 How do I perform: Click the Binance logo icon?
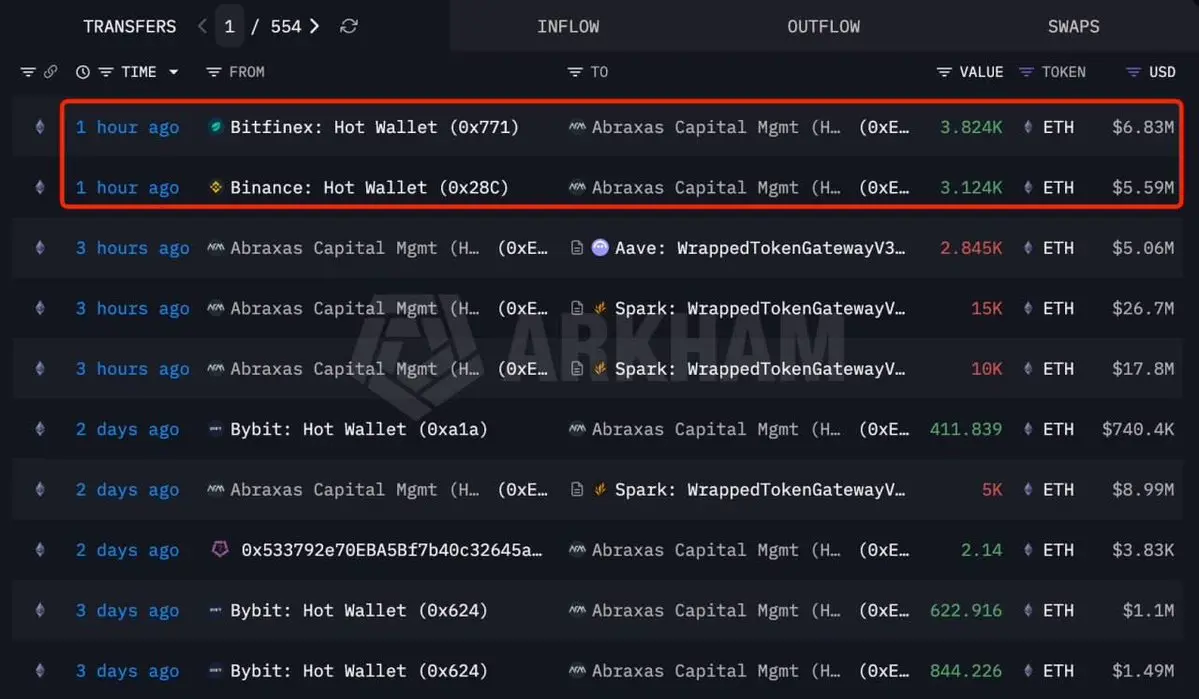[216, 187]
